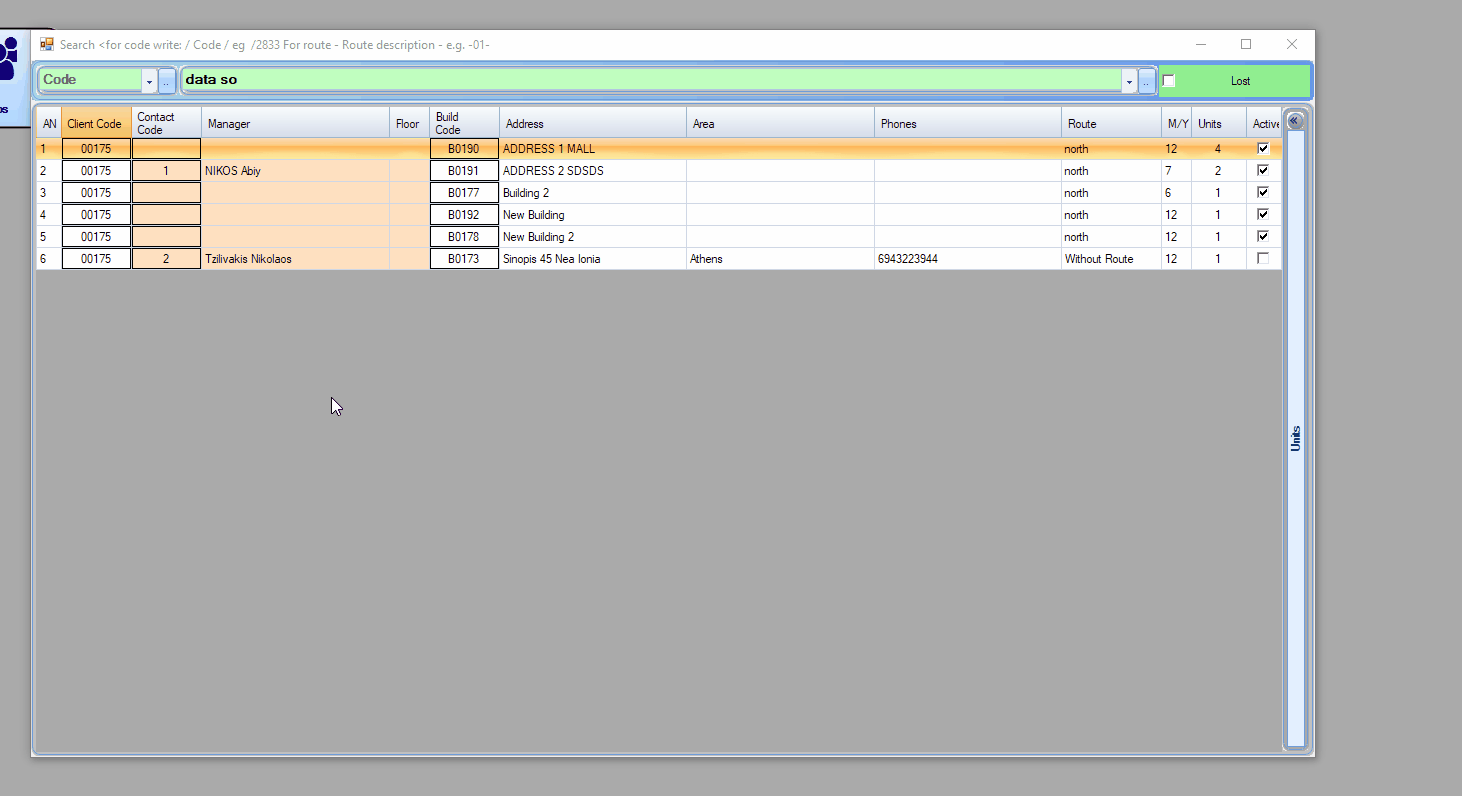Click the people icon at left edge
This screenshot has width=1462, height=796.
click(9, 60)
